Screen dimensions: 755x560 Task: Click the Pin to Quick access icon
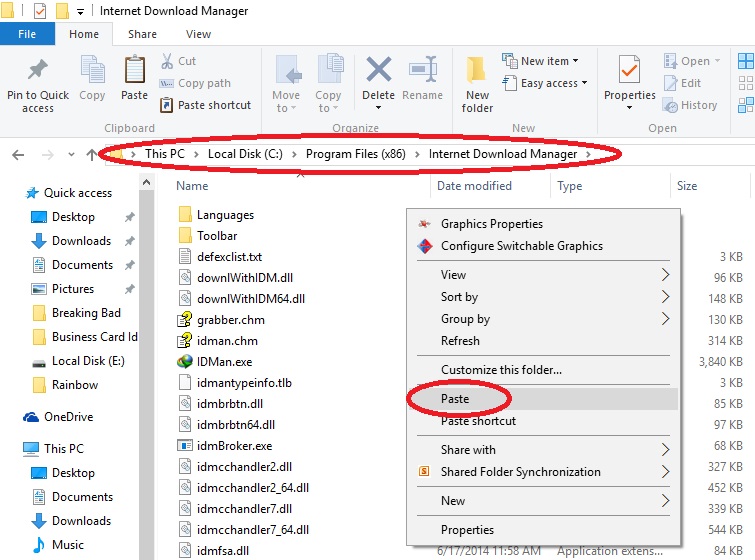coord(38,70)
